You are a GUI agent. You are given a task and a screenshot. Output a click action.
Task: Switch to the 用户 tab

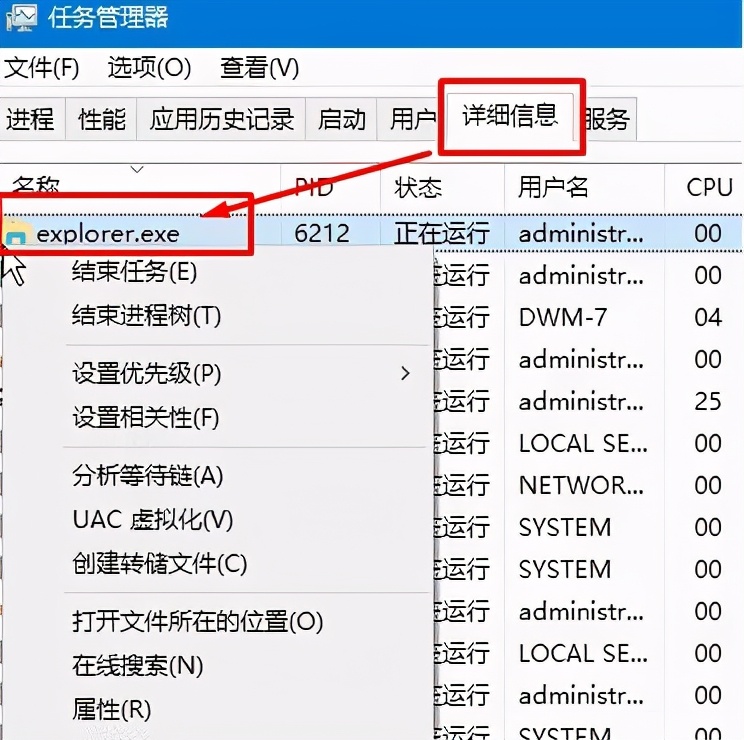tap(412, 119)
